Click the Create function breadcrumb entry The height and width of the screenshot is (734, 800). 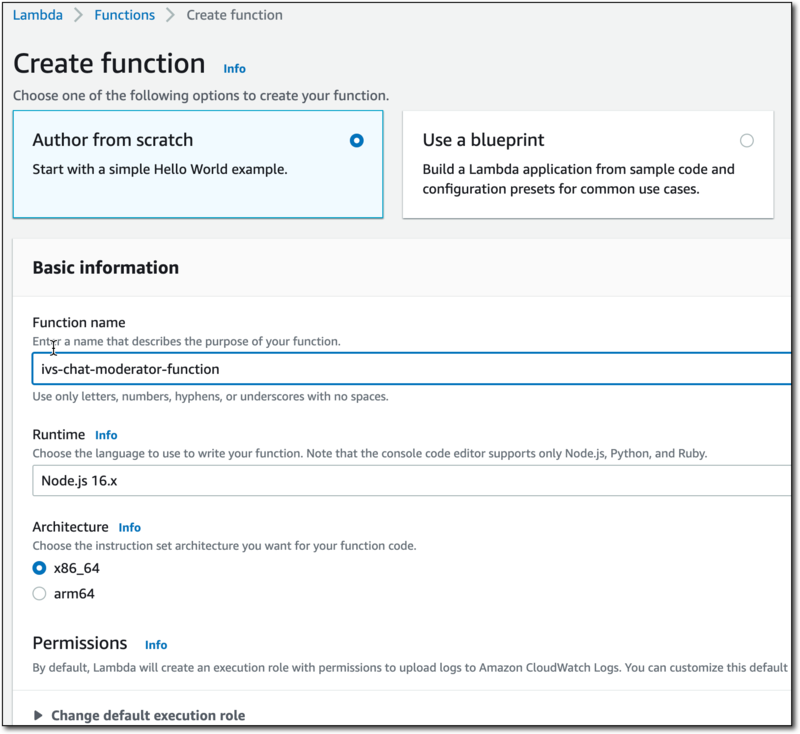[234, 15]
